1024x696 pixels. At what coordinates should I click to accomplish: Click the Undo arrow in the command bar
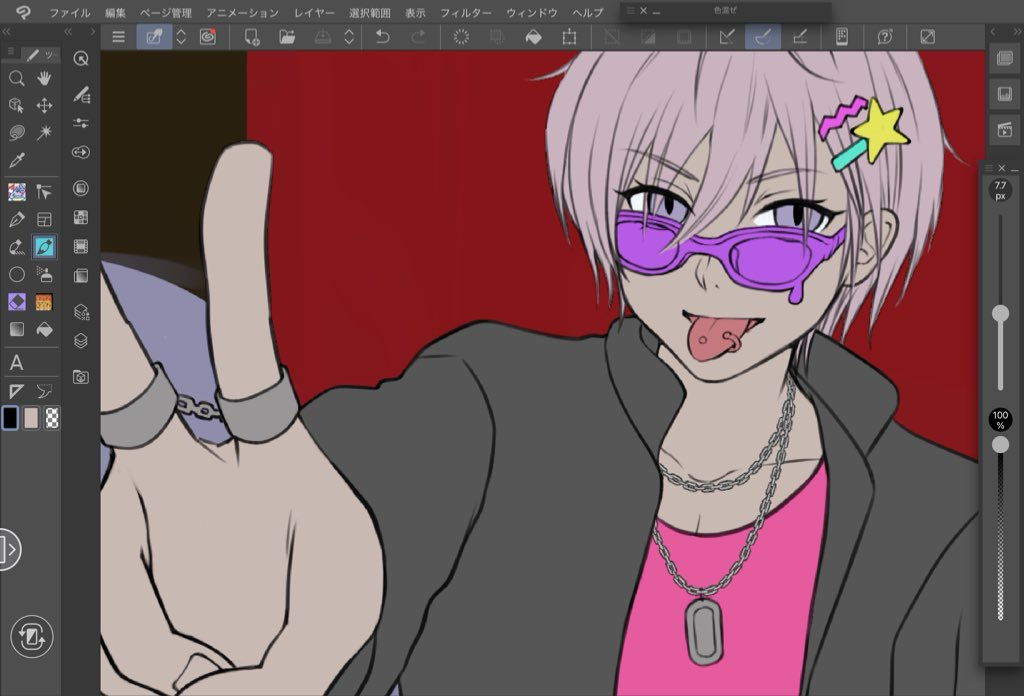[382, 37]
